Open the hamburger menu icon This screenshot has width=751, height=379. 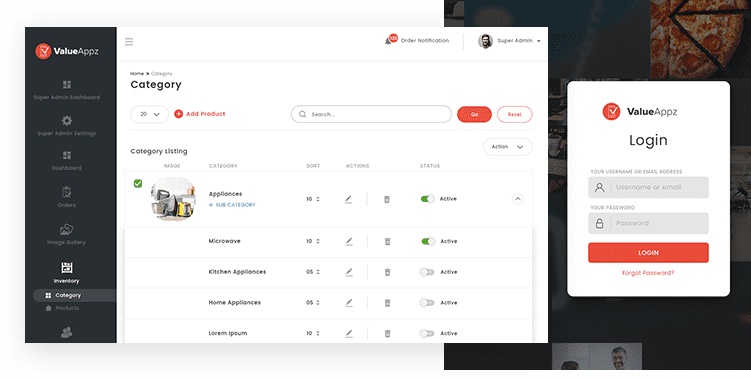pos(129,42)
